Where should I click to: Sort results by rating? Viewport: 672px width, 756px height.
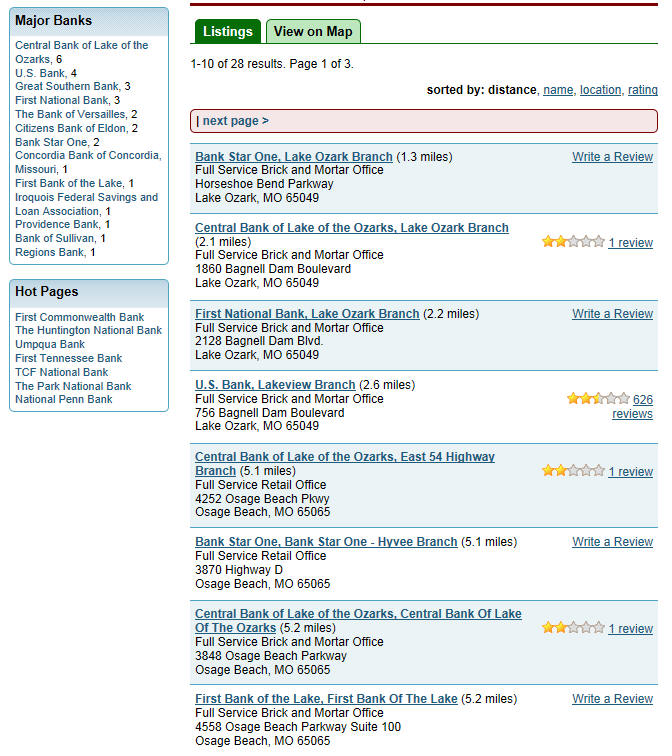(642, 90)
